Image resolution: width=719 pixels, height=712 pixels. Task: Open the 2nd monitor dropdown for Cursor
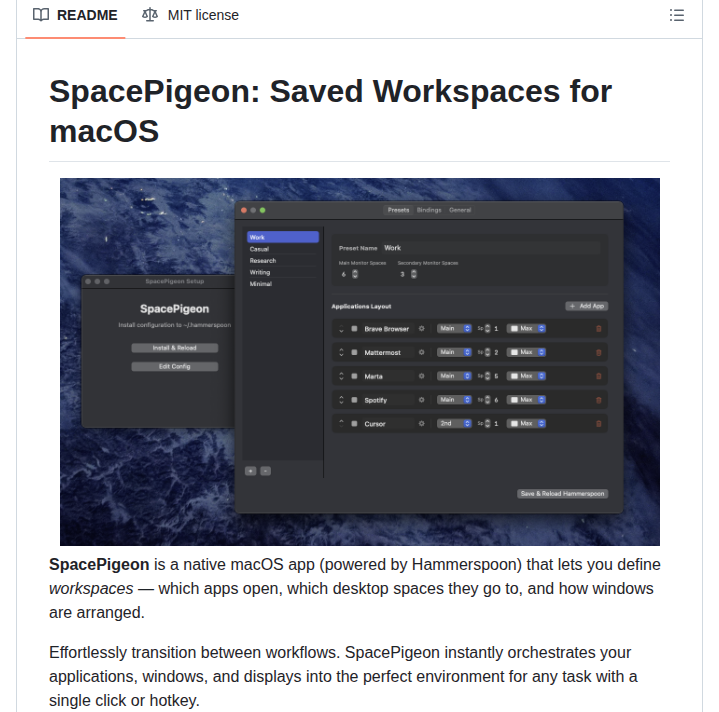(x=454, y=424)
